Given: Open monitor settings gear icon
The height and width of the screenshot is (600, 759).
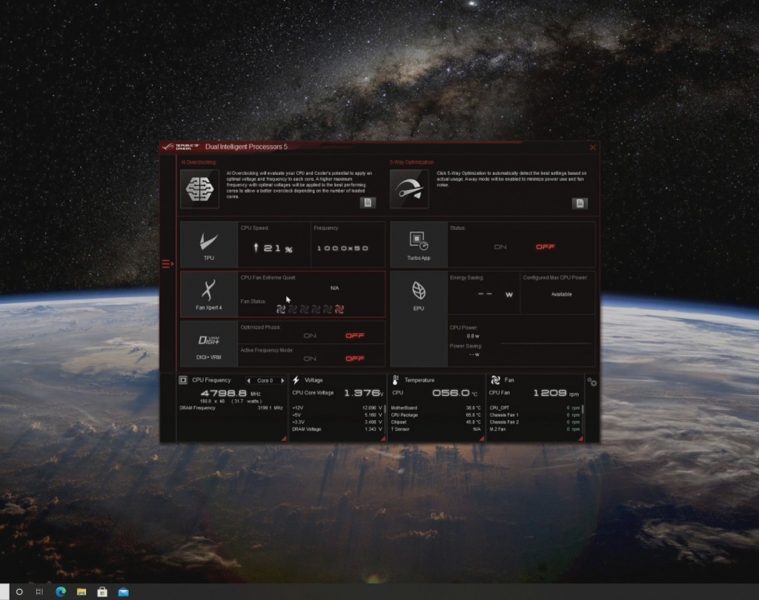Looking at the screenshot, I should tap(592, 382).
